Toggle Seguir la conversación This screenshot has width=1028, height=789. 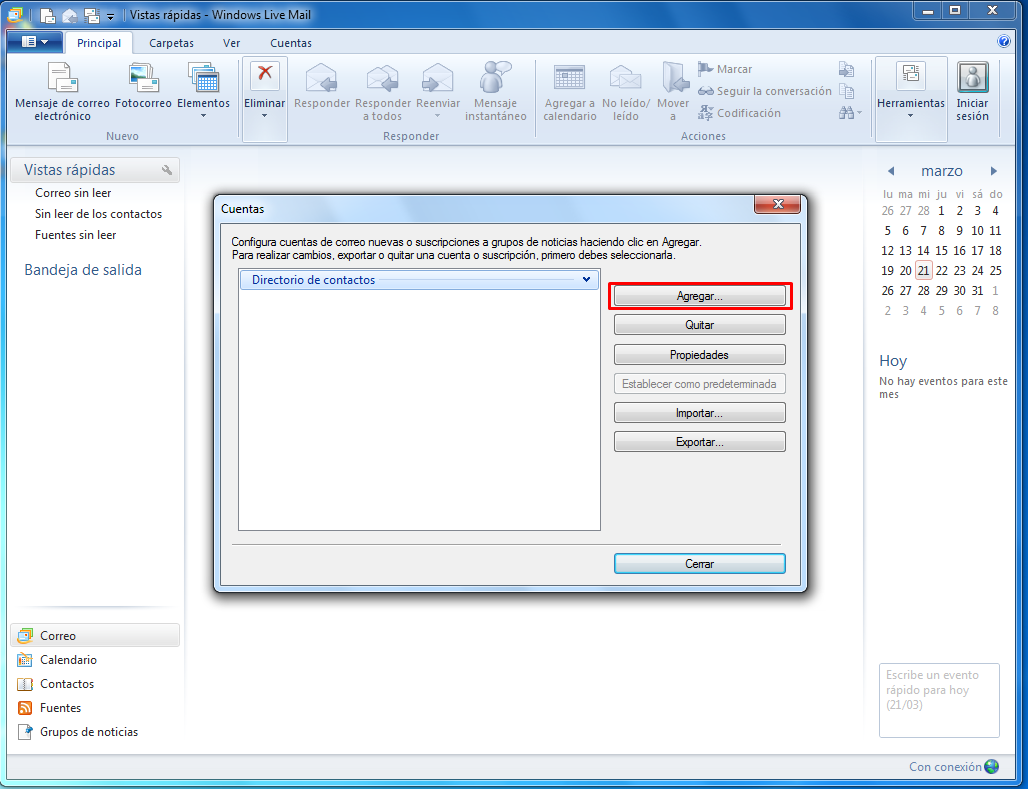tap(764, 91)
